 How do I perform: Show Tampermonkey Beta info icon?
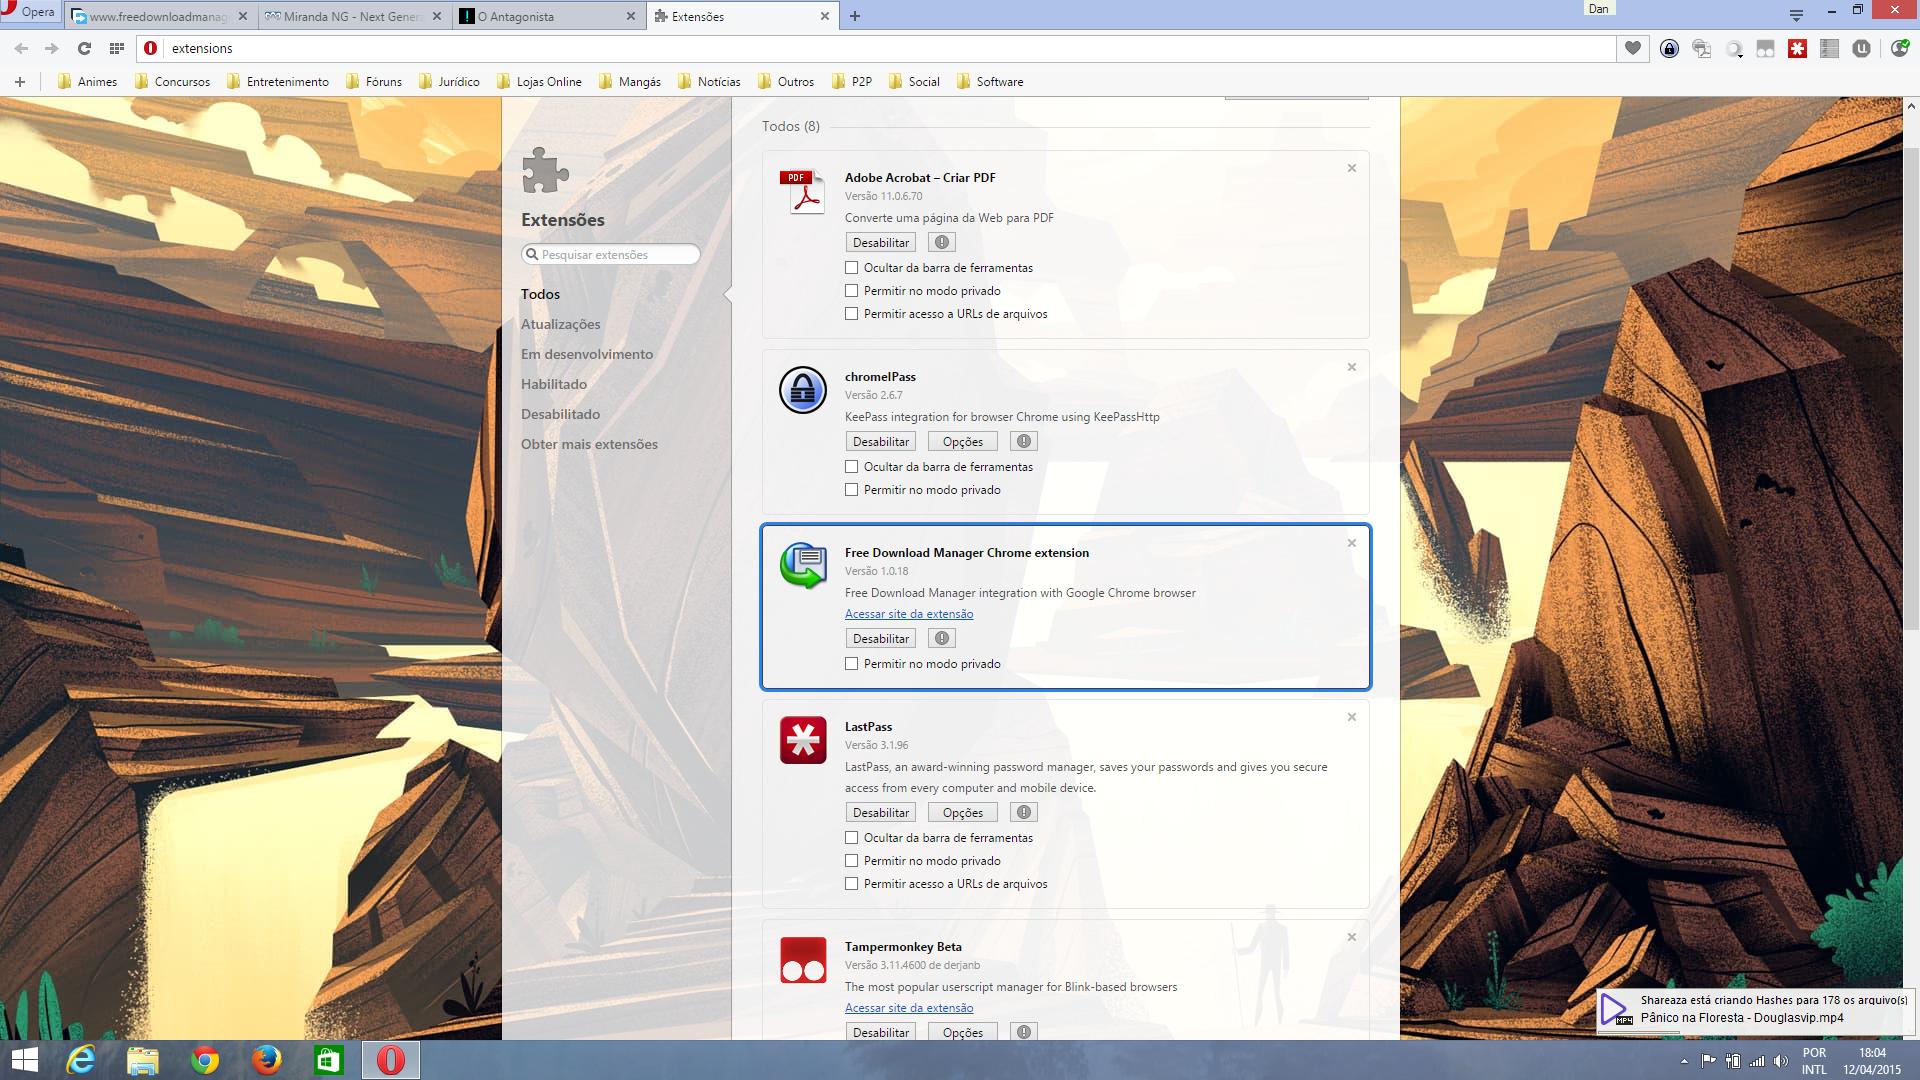[1023, 1032]
